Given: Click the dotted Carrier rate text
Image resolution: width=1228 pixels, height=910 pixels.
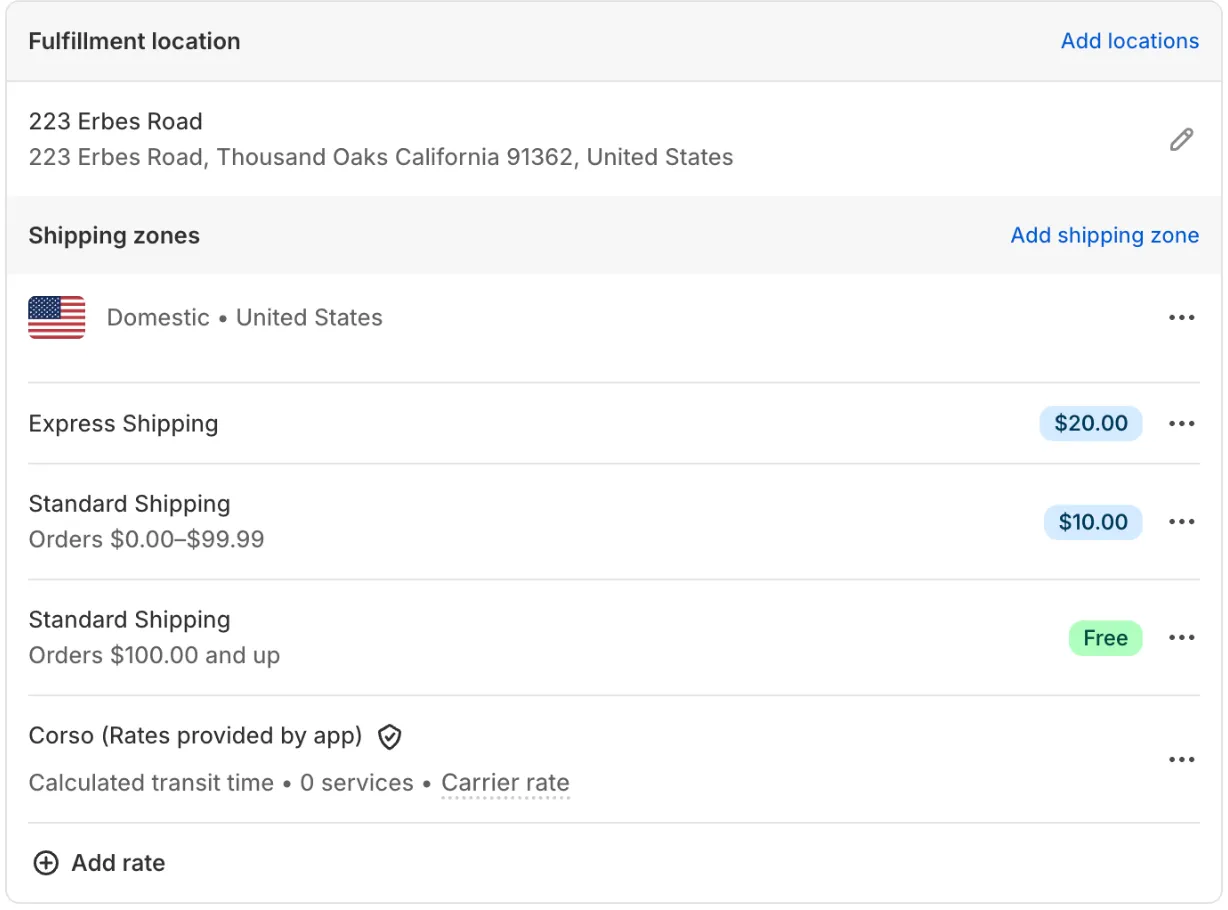Looking at the screenshot, I should 505,783.
